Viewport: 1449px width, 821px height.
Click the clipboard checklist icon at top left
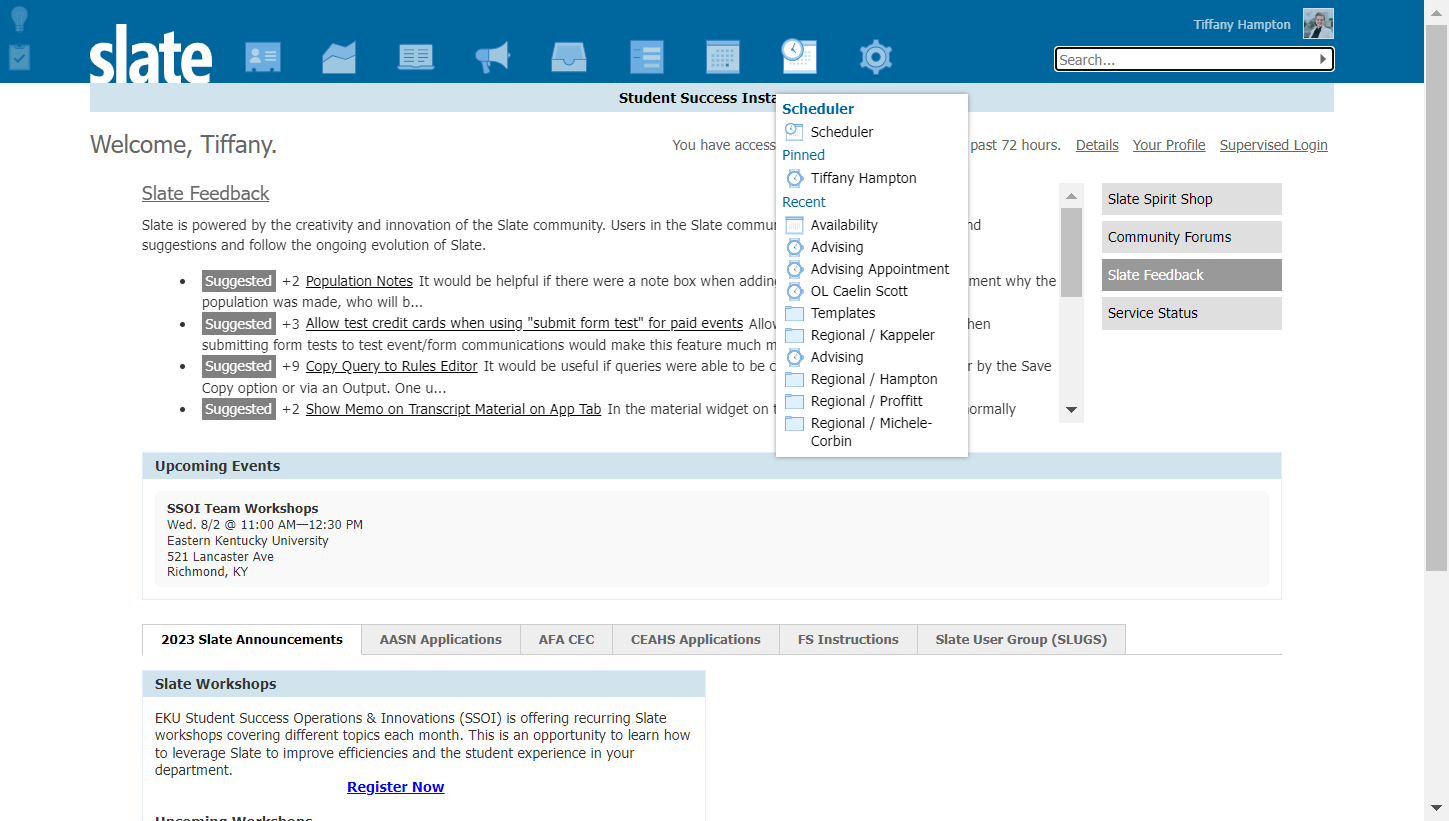coord(19,56)
